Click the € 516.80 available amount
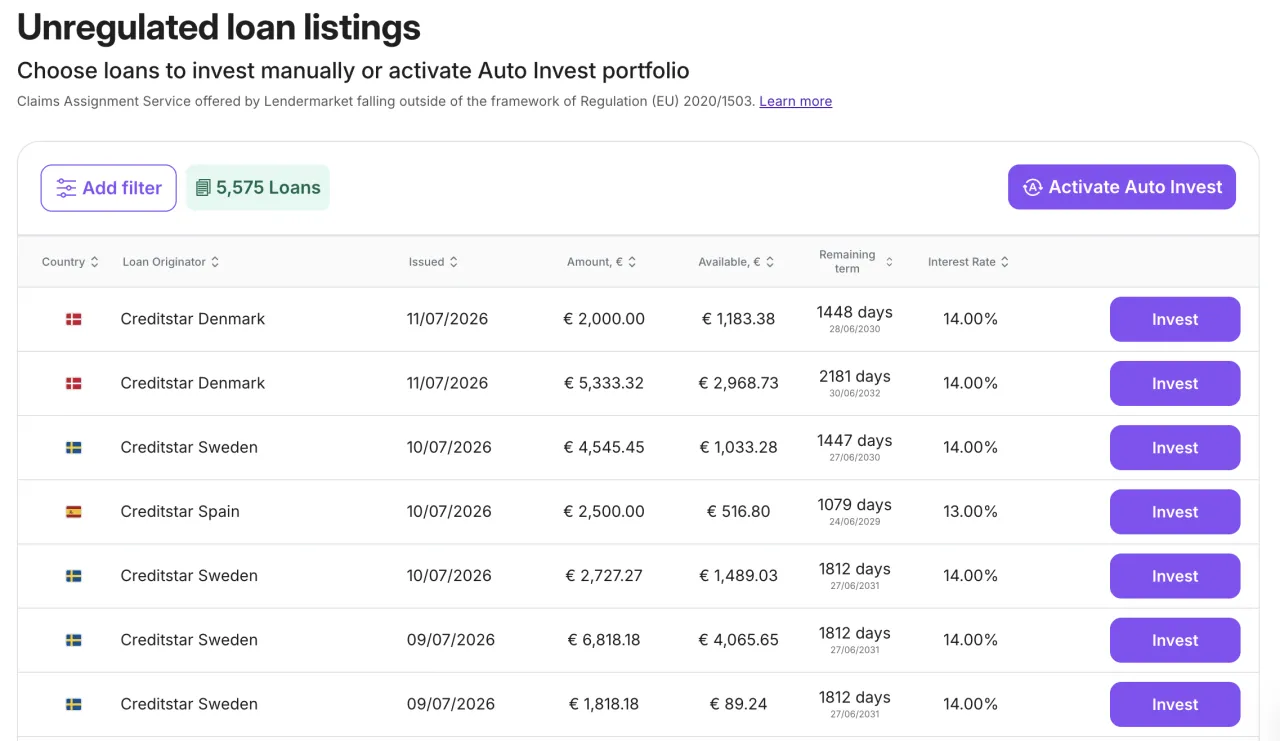The image size is (1280, 741). point(738,511)
